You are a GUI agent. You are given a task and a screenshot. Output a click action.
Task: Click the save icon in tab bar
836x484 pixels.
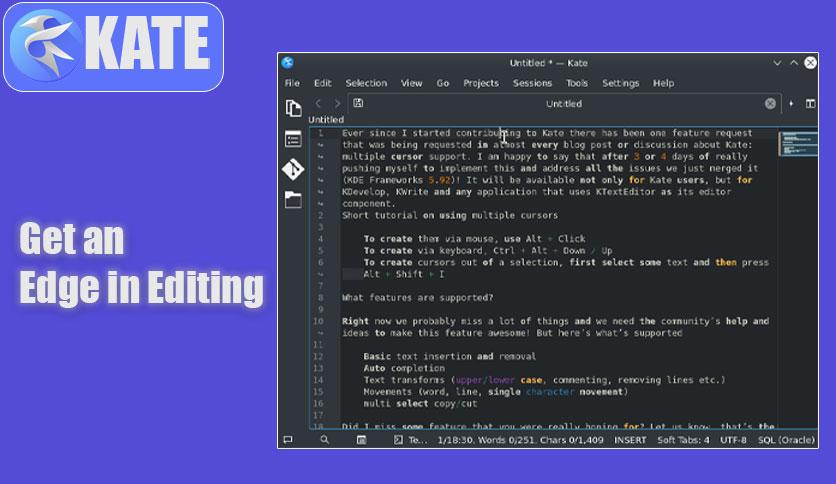click(358, 103)
